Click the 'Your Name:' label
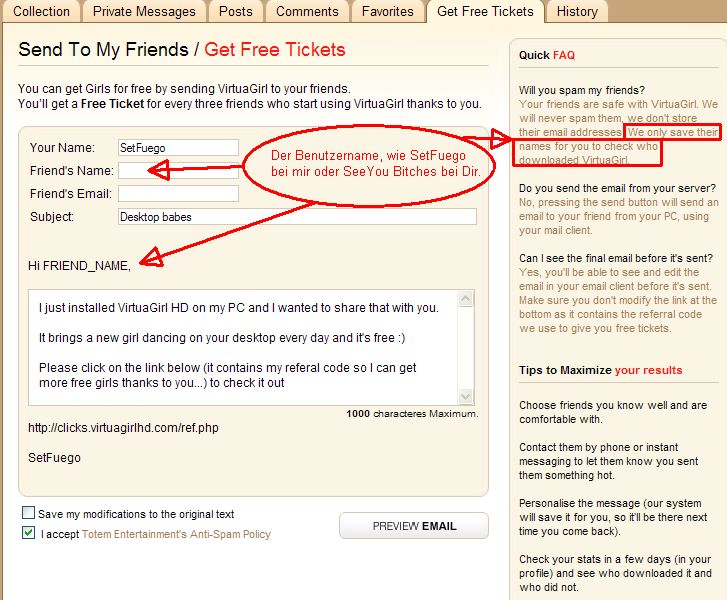The height and width of the screenshot is (600, 727). click(x=62, y=148)
